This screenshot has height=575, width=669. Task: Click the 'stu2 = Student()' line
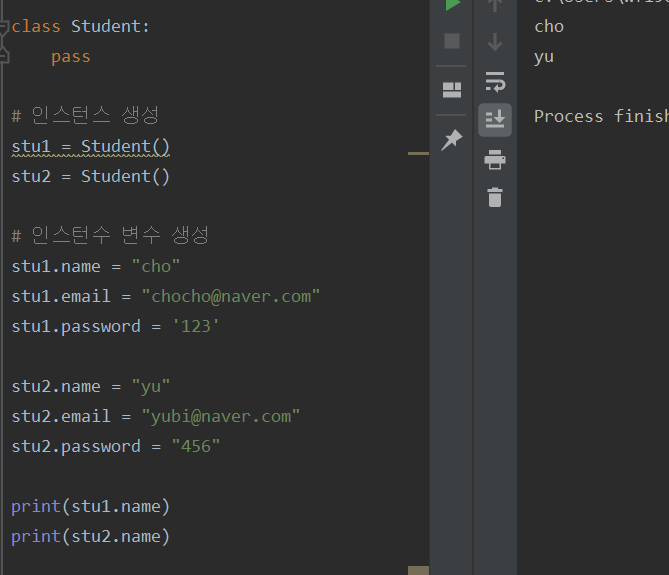point(90,177)
